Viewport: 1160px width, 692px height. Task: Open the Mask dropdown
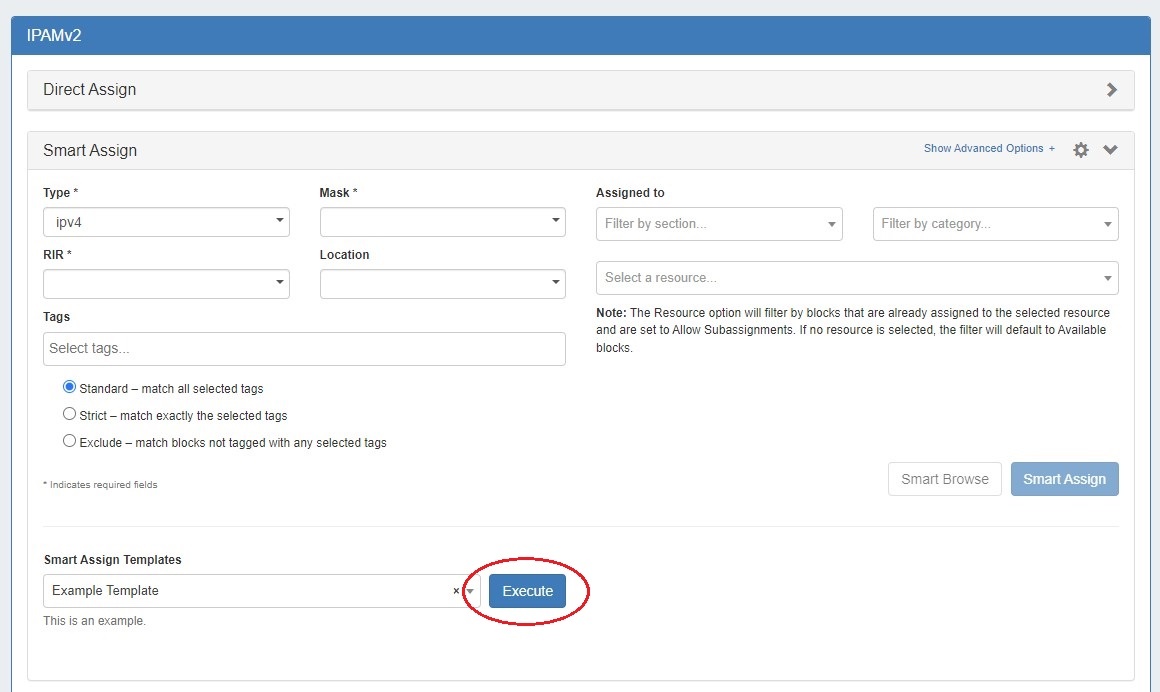pyautogui.click(x=442, y=222)
